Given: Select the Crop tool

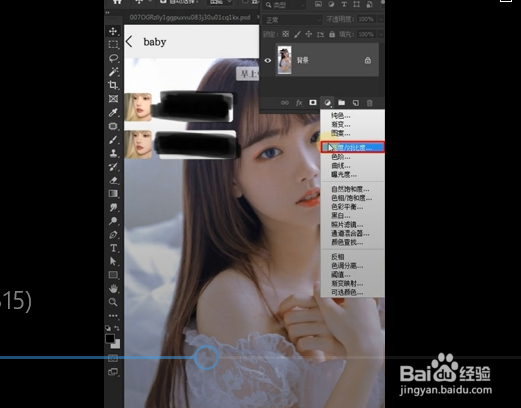Looking at the screenshot, I should click(x=113, y=85).
